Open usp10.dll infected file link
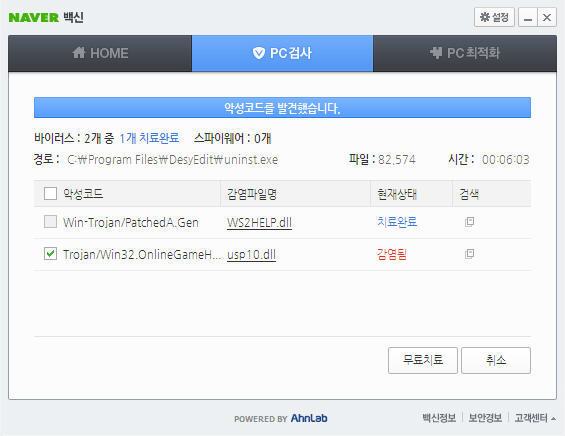The image size is (565, 436). [x=252, y=255]
